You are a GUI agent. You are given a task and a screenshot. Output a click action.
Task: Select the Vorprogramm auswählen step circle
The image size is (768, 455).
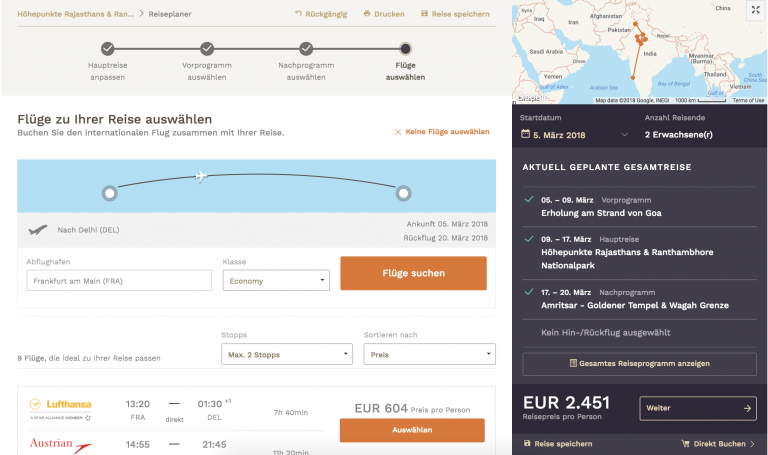click(206, 48)
